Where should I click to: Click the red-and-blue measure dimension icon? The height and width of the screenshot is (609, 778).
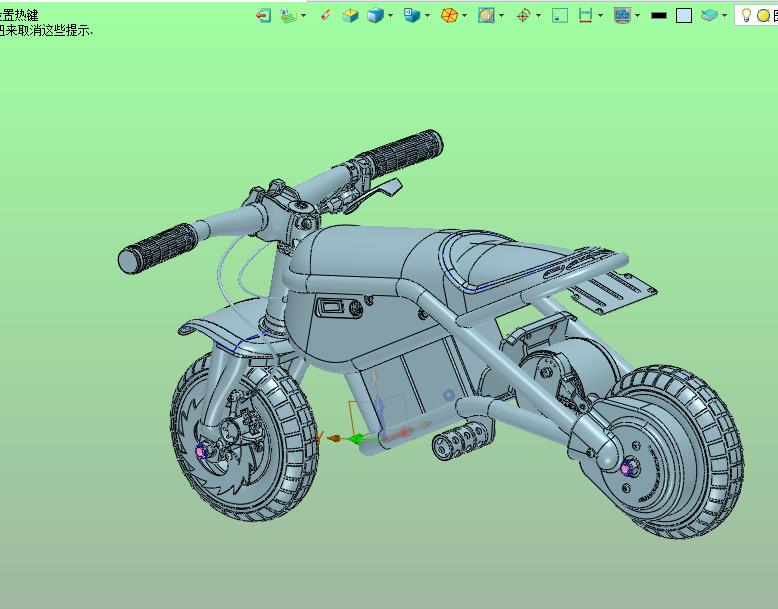[586, 15]
